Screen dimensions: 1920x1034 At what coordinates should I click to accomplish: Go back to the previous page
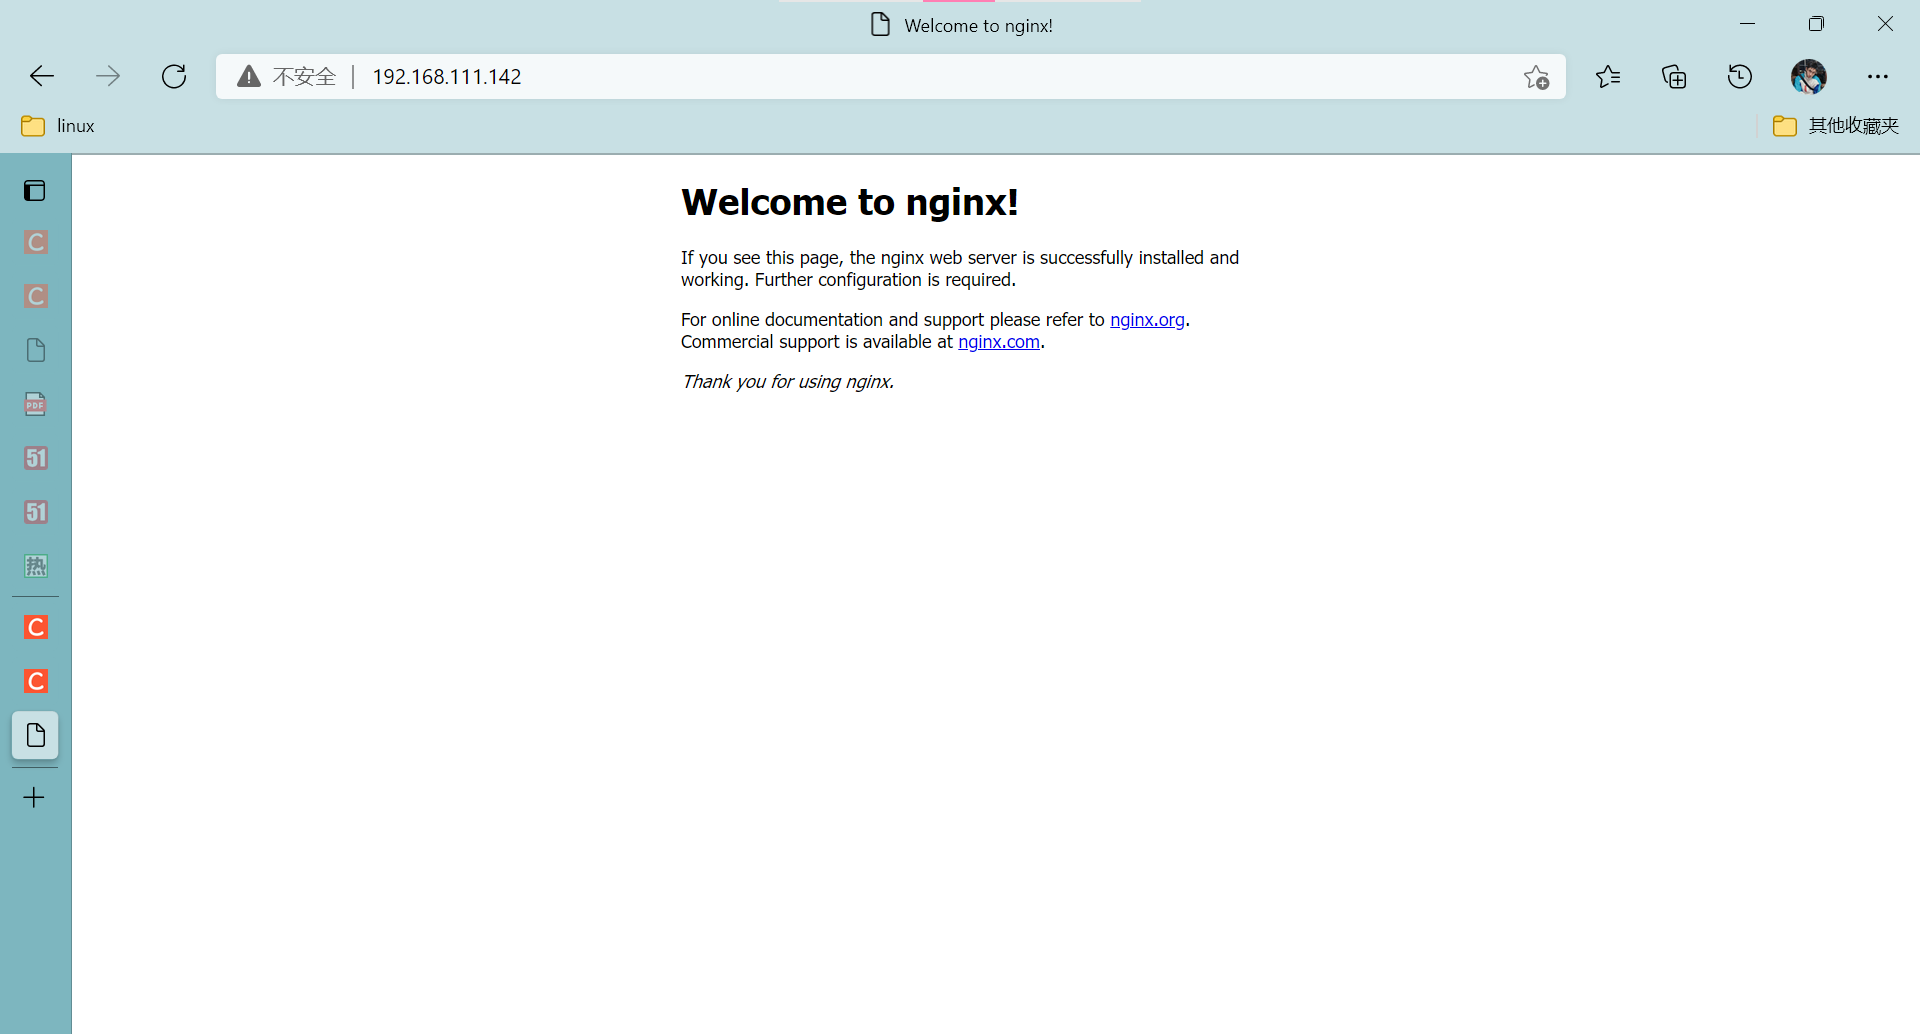(x=42, y=76)
